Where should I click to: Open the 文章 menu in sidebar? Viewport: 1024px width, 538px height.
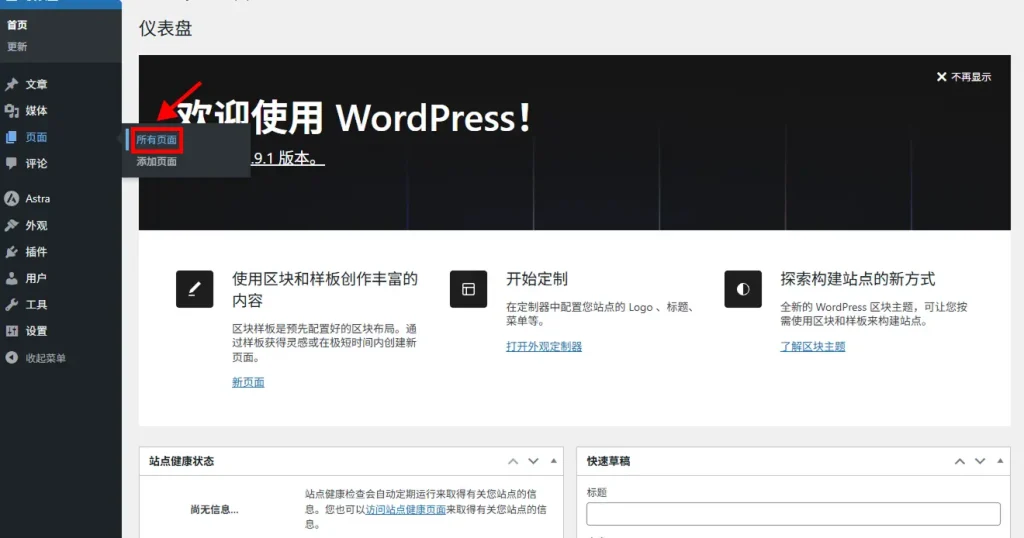[x=37, y=84]
